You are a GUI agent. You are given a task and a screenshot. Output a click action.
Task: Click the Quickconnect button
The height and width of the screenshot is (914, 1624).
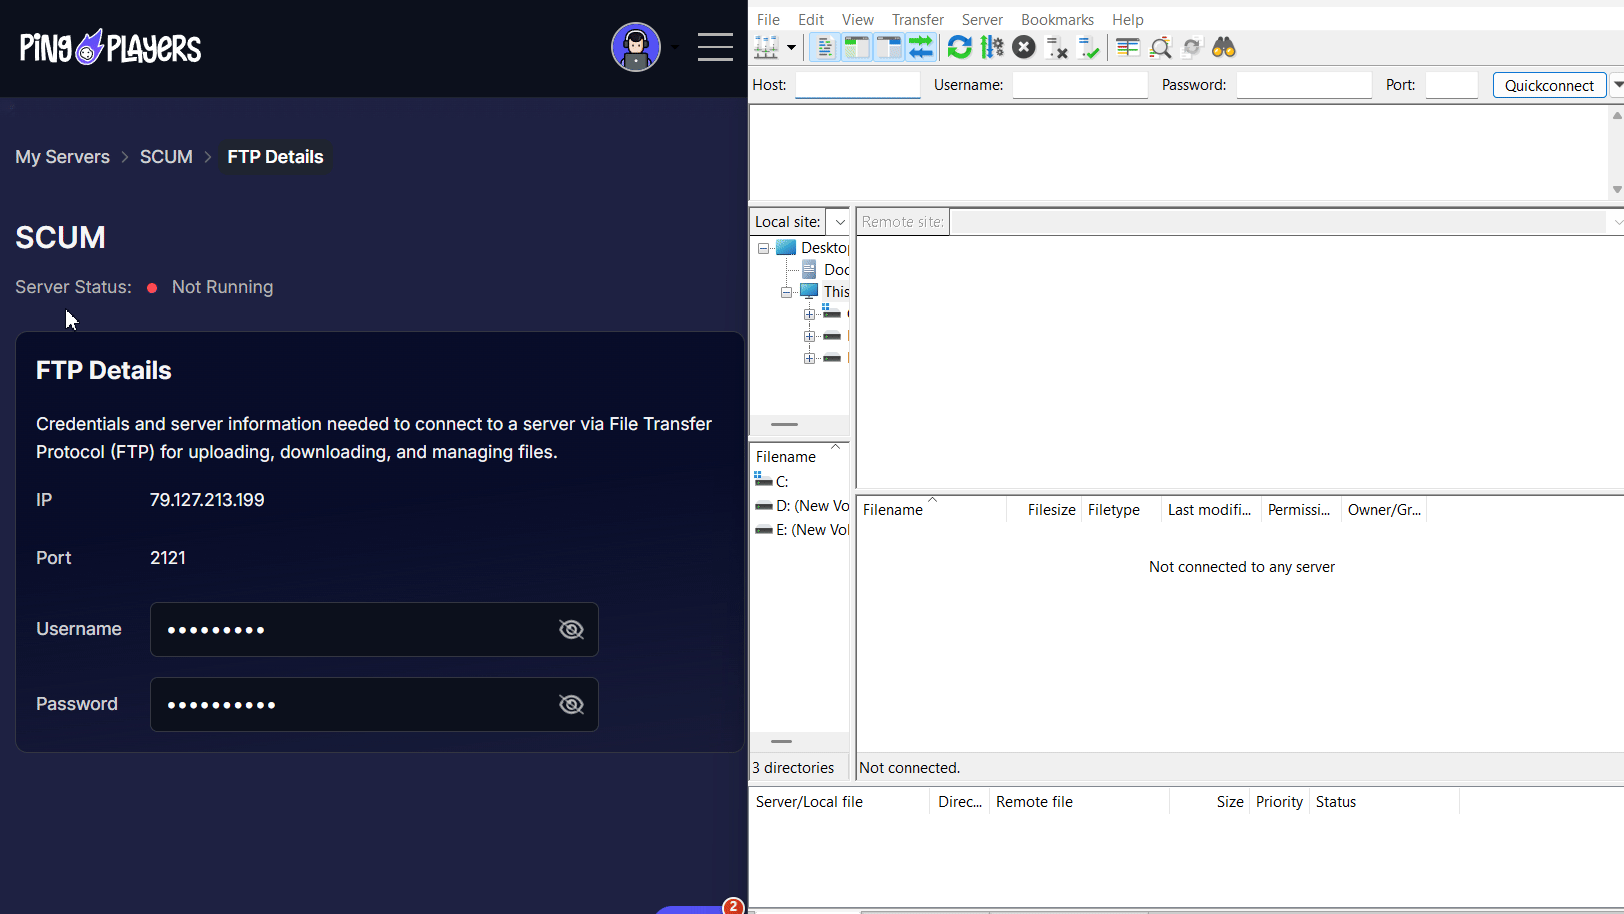click(x=1549, y=85)
